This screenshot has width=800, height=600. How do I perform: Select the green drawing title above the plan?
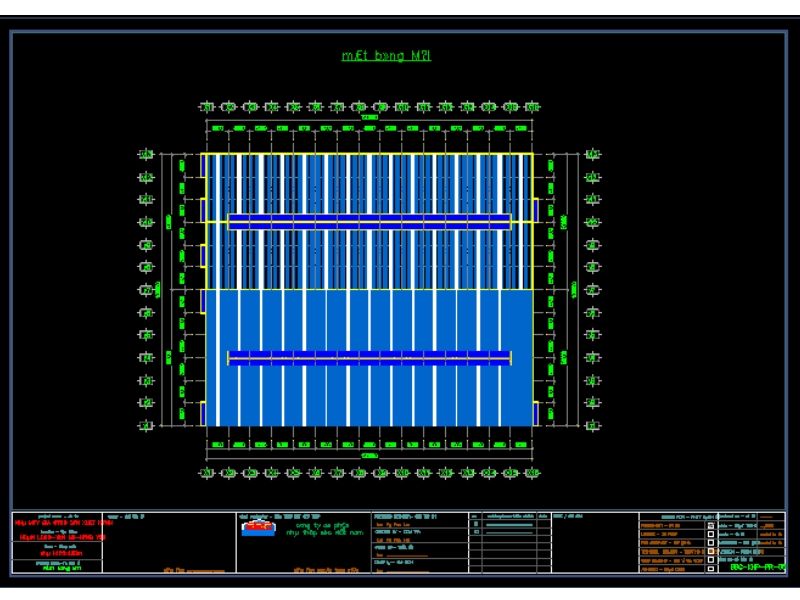386,56
